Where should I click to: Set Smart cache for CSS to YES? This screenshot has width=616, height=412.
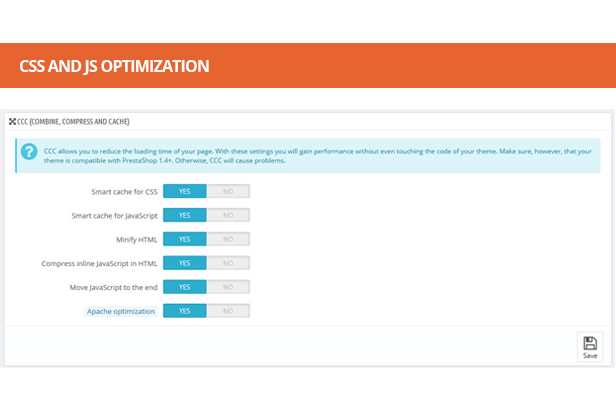click(184, 190)
